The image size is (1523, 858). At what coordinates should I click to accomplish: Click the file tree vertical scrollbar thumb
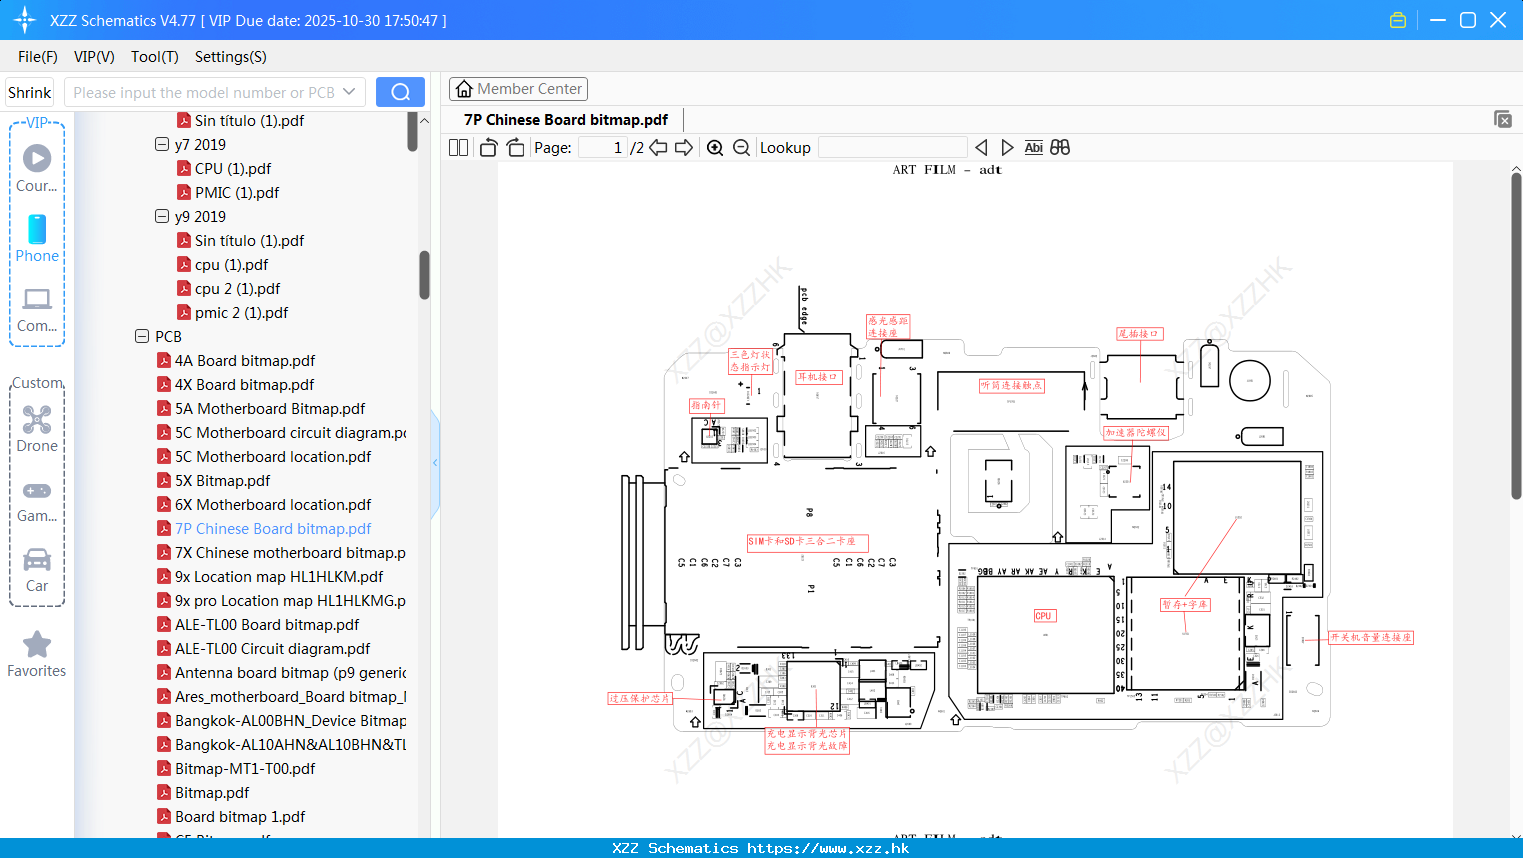(424, 275)
